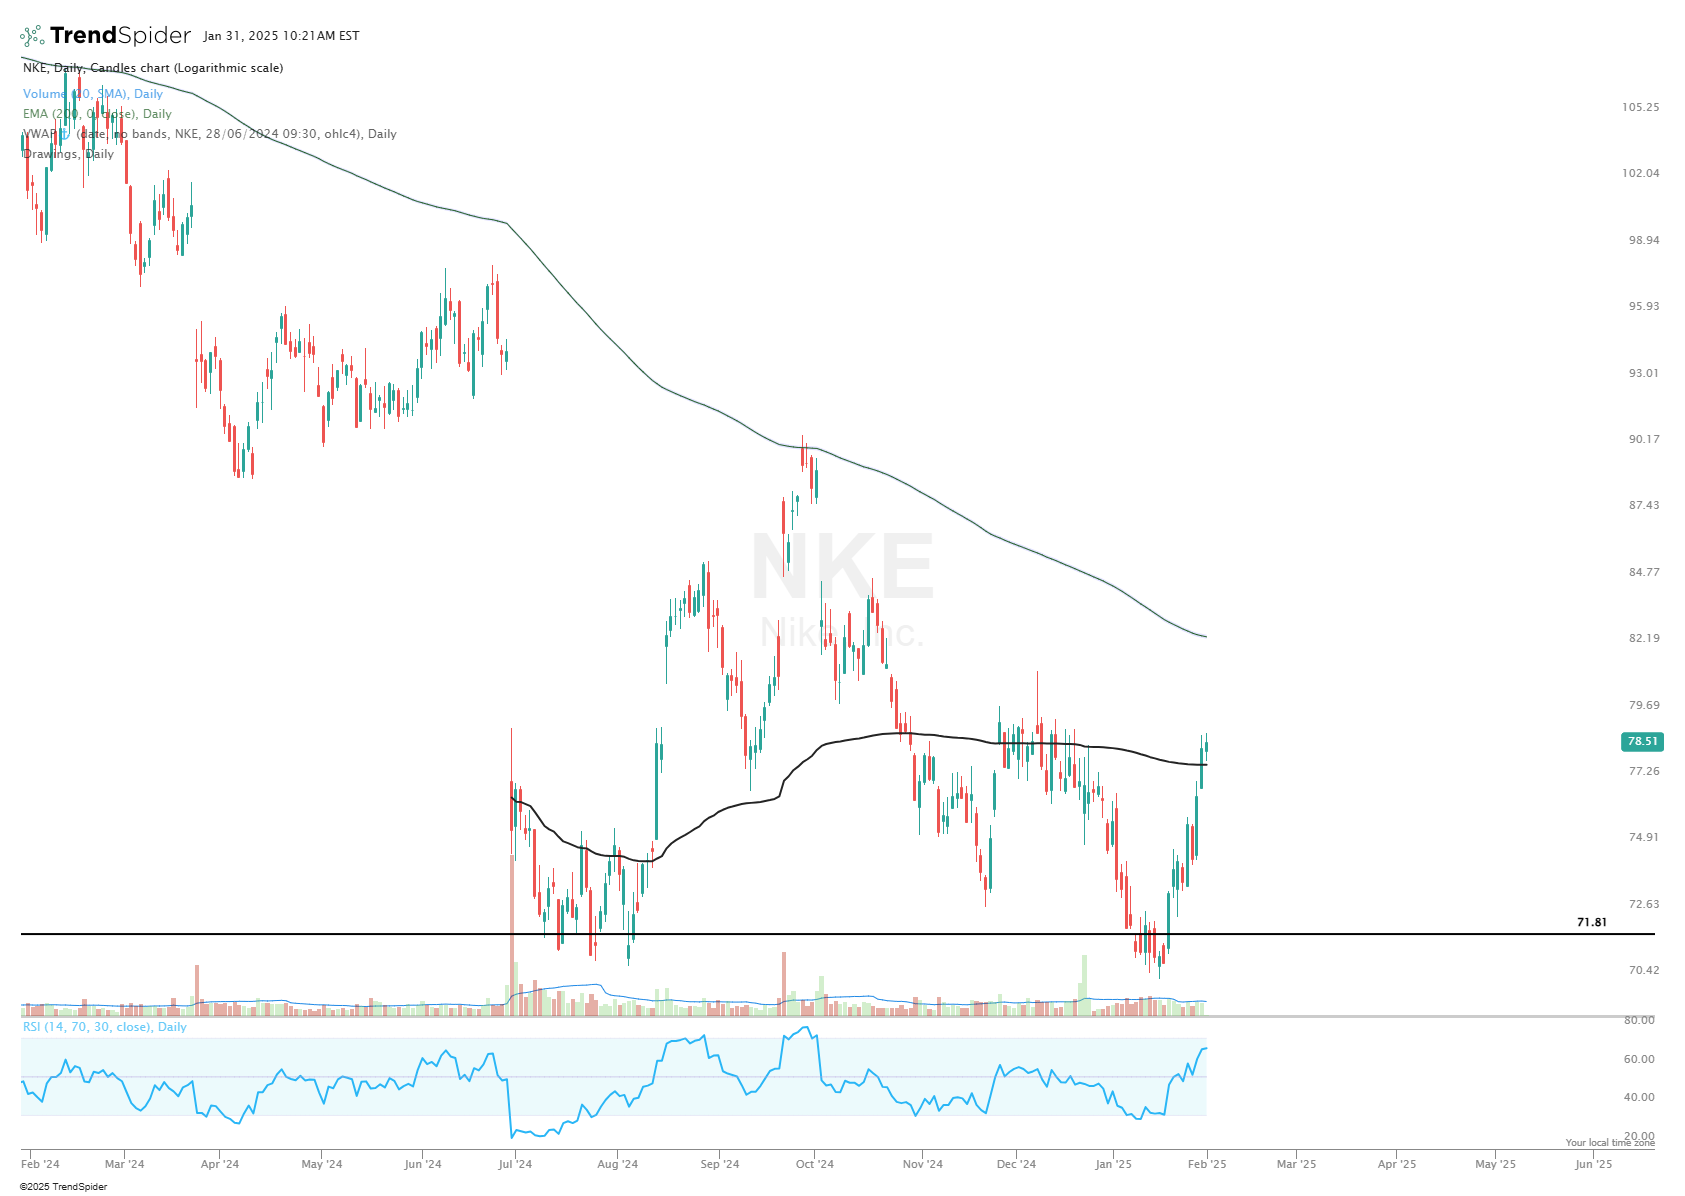Click the 77.26 price axis label
This screenshot has height=1196, width=1685.
pos(1644,771)
